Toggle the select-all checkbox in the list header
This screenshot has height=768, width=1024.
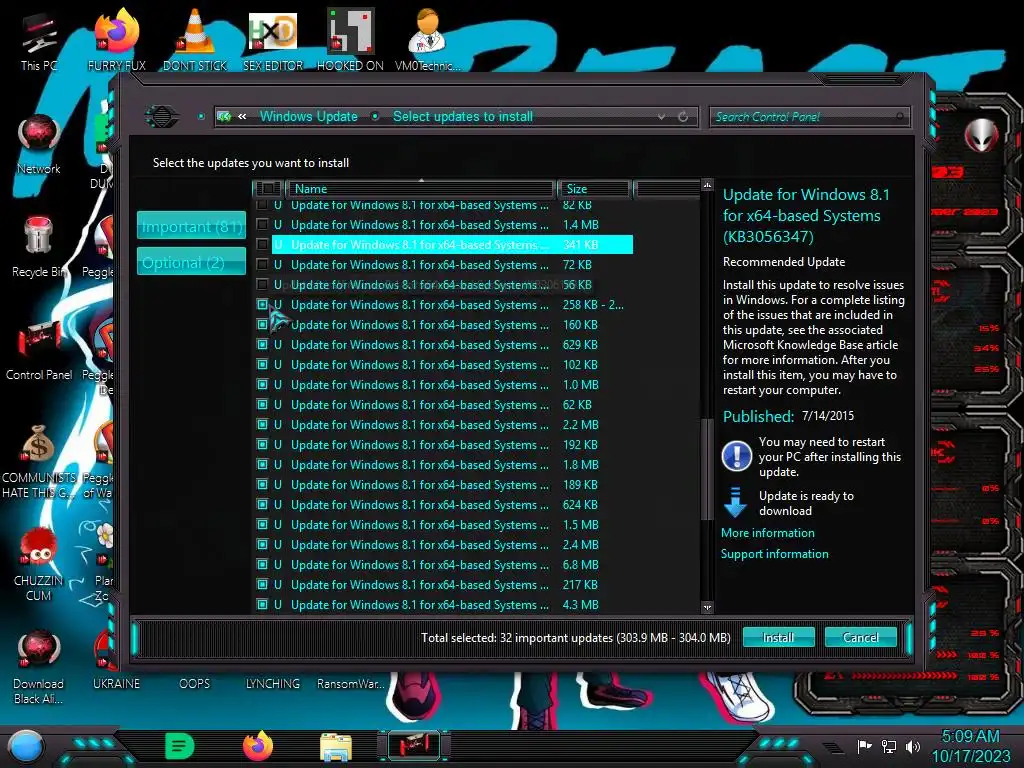click(x=268, y=189)
